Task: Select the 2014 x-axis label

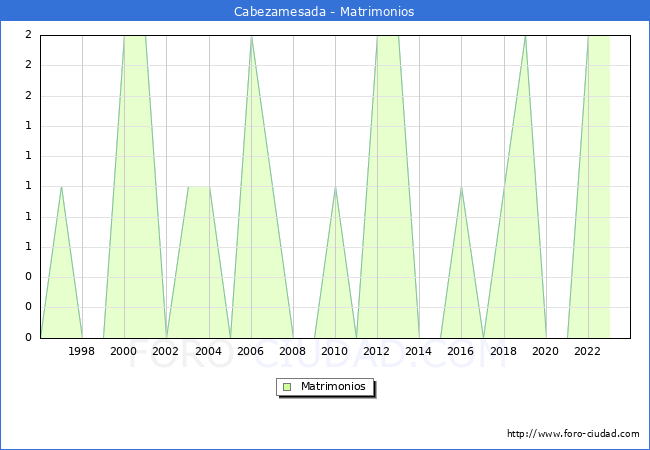Action: 419,351
